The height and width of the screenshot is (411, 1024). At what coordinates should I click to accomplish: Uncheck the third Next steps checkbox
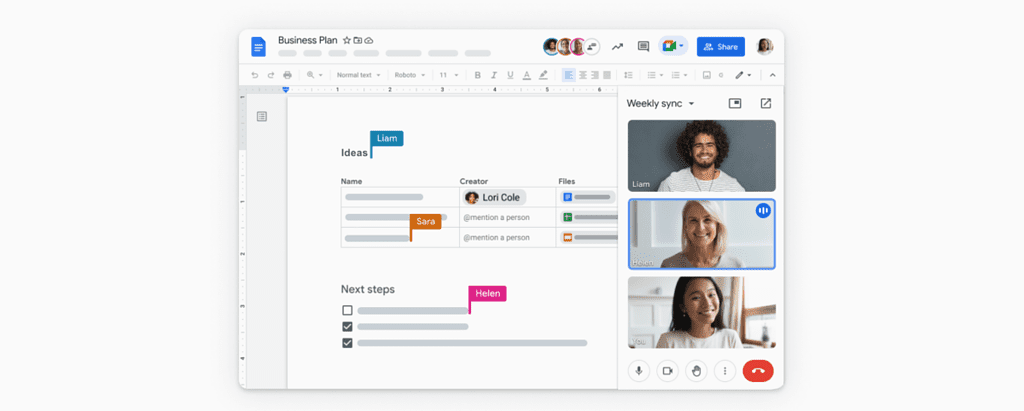coord(347,342)
